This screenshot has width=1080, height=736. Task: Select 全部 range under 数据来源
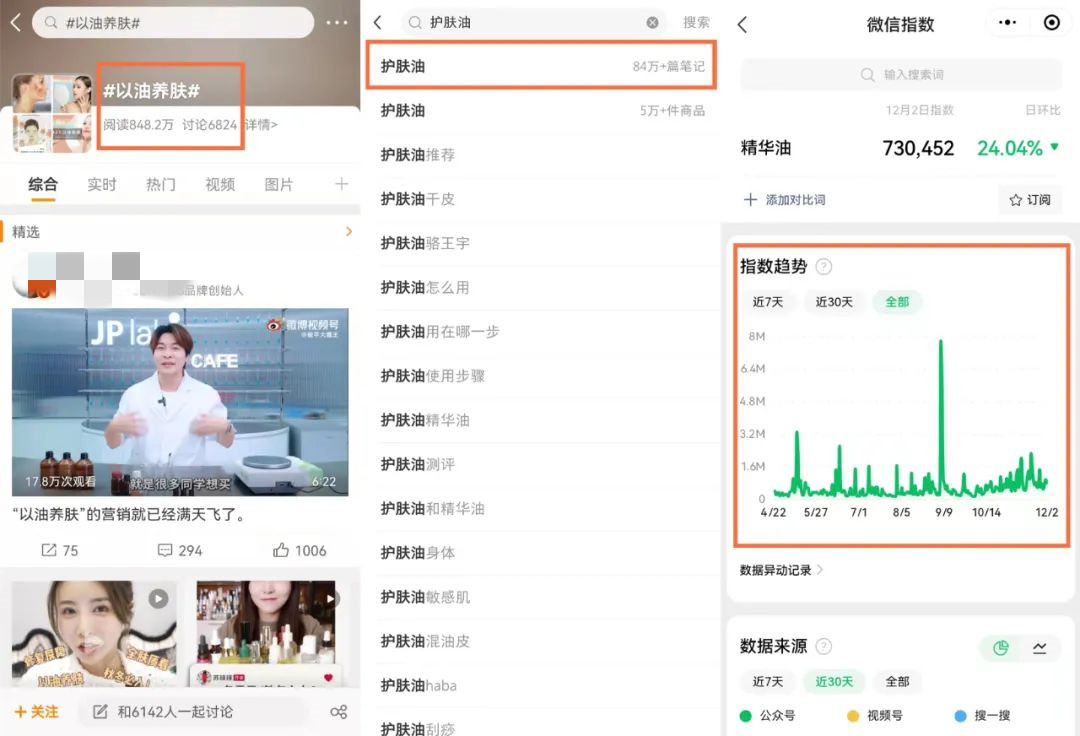coord(897,681)
